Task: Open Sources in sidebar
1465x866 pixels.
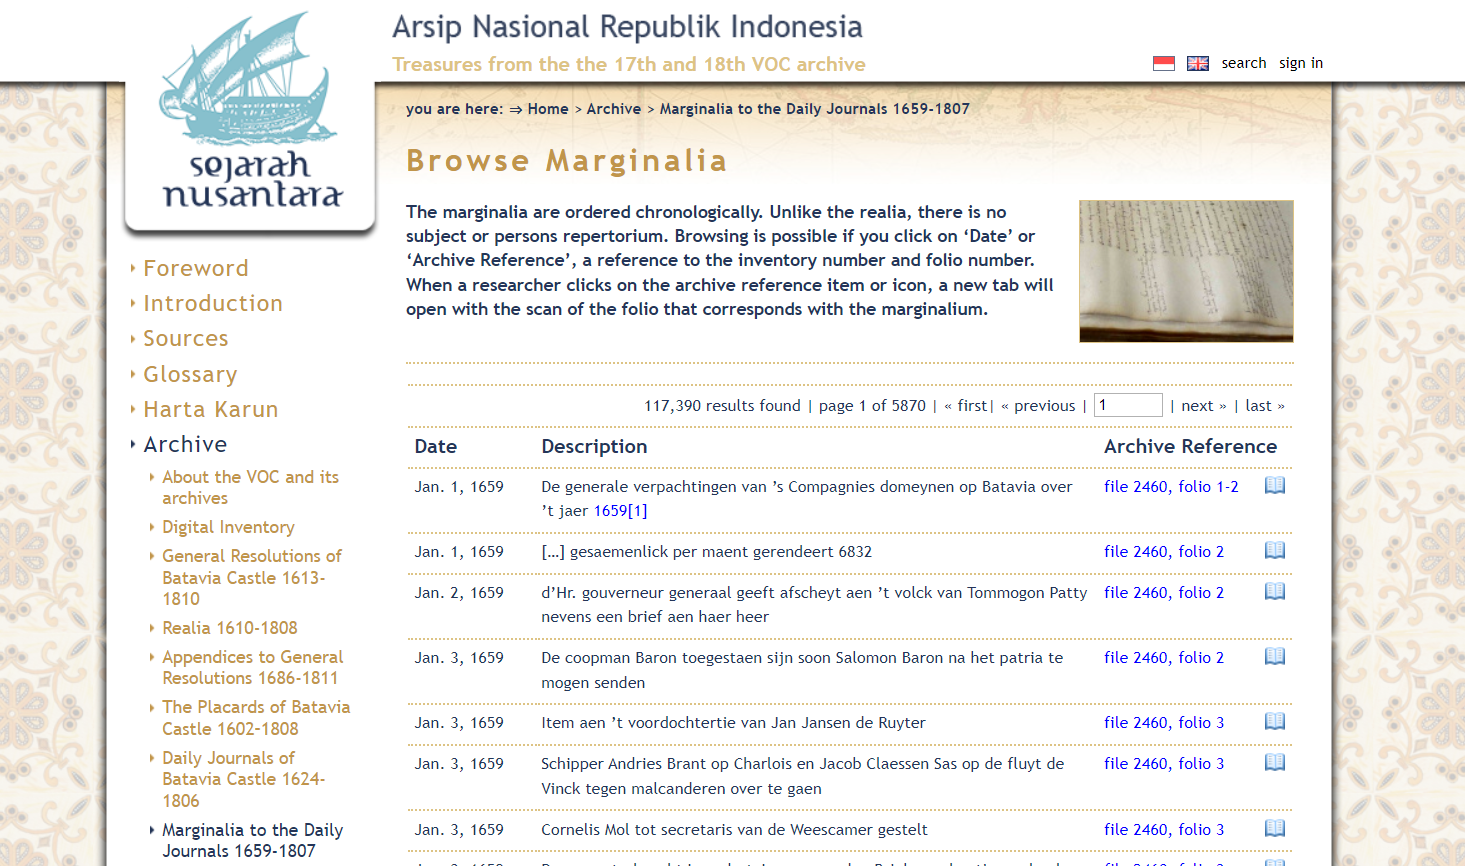Action: 186,338
